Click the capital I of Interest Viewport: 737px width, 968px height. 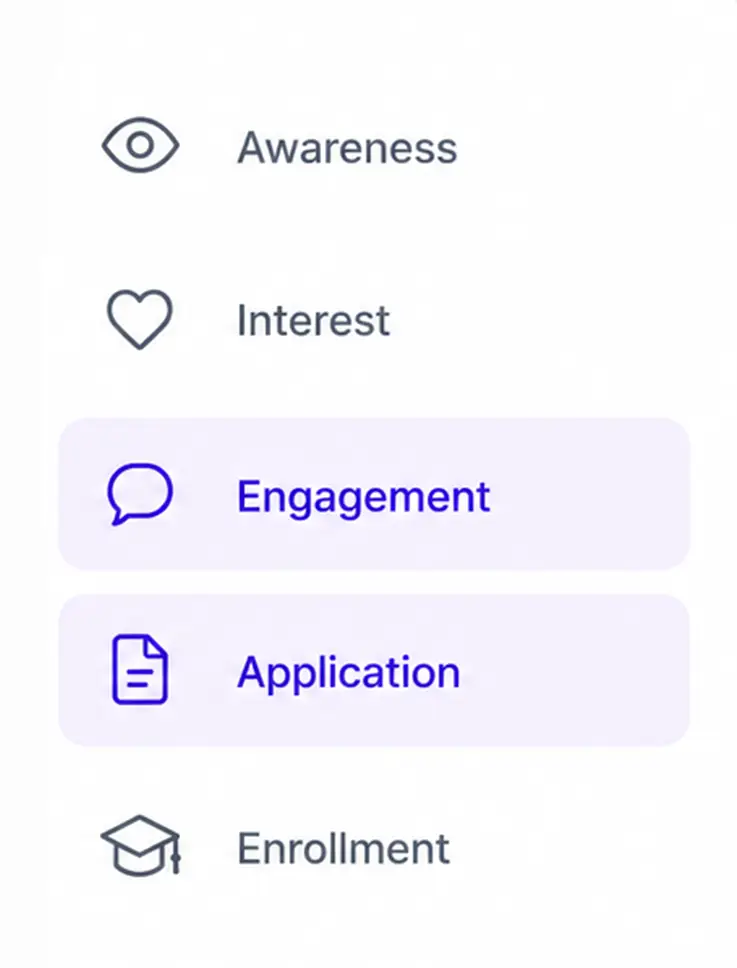pos(243,320)
